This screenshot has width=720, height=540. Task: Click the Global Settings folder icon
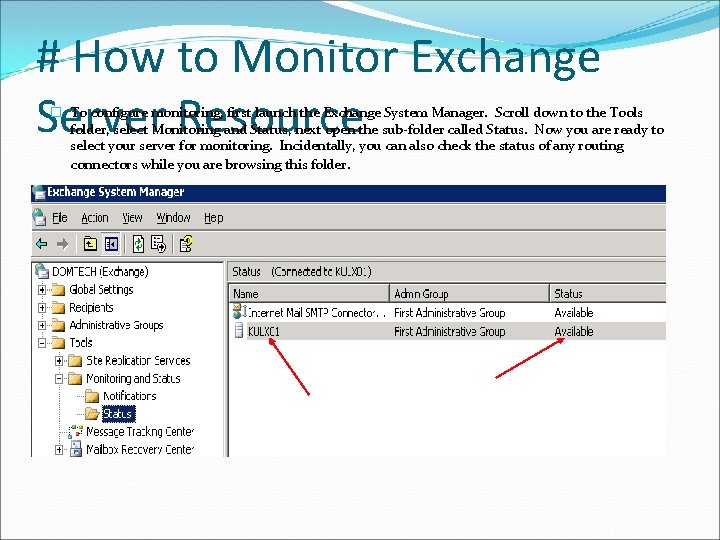pos(58,290)
